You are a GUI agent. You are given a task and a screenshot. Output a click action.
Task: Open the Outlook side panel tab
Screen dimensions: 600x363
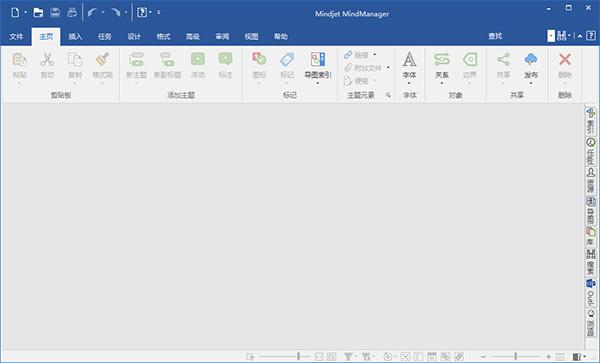click(x=591, y=292)
